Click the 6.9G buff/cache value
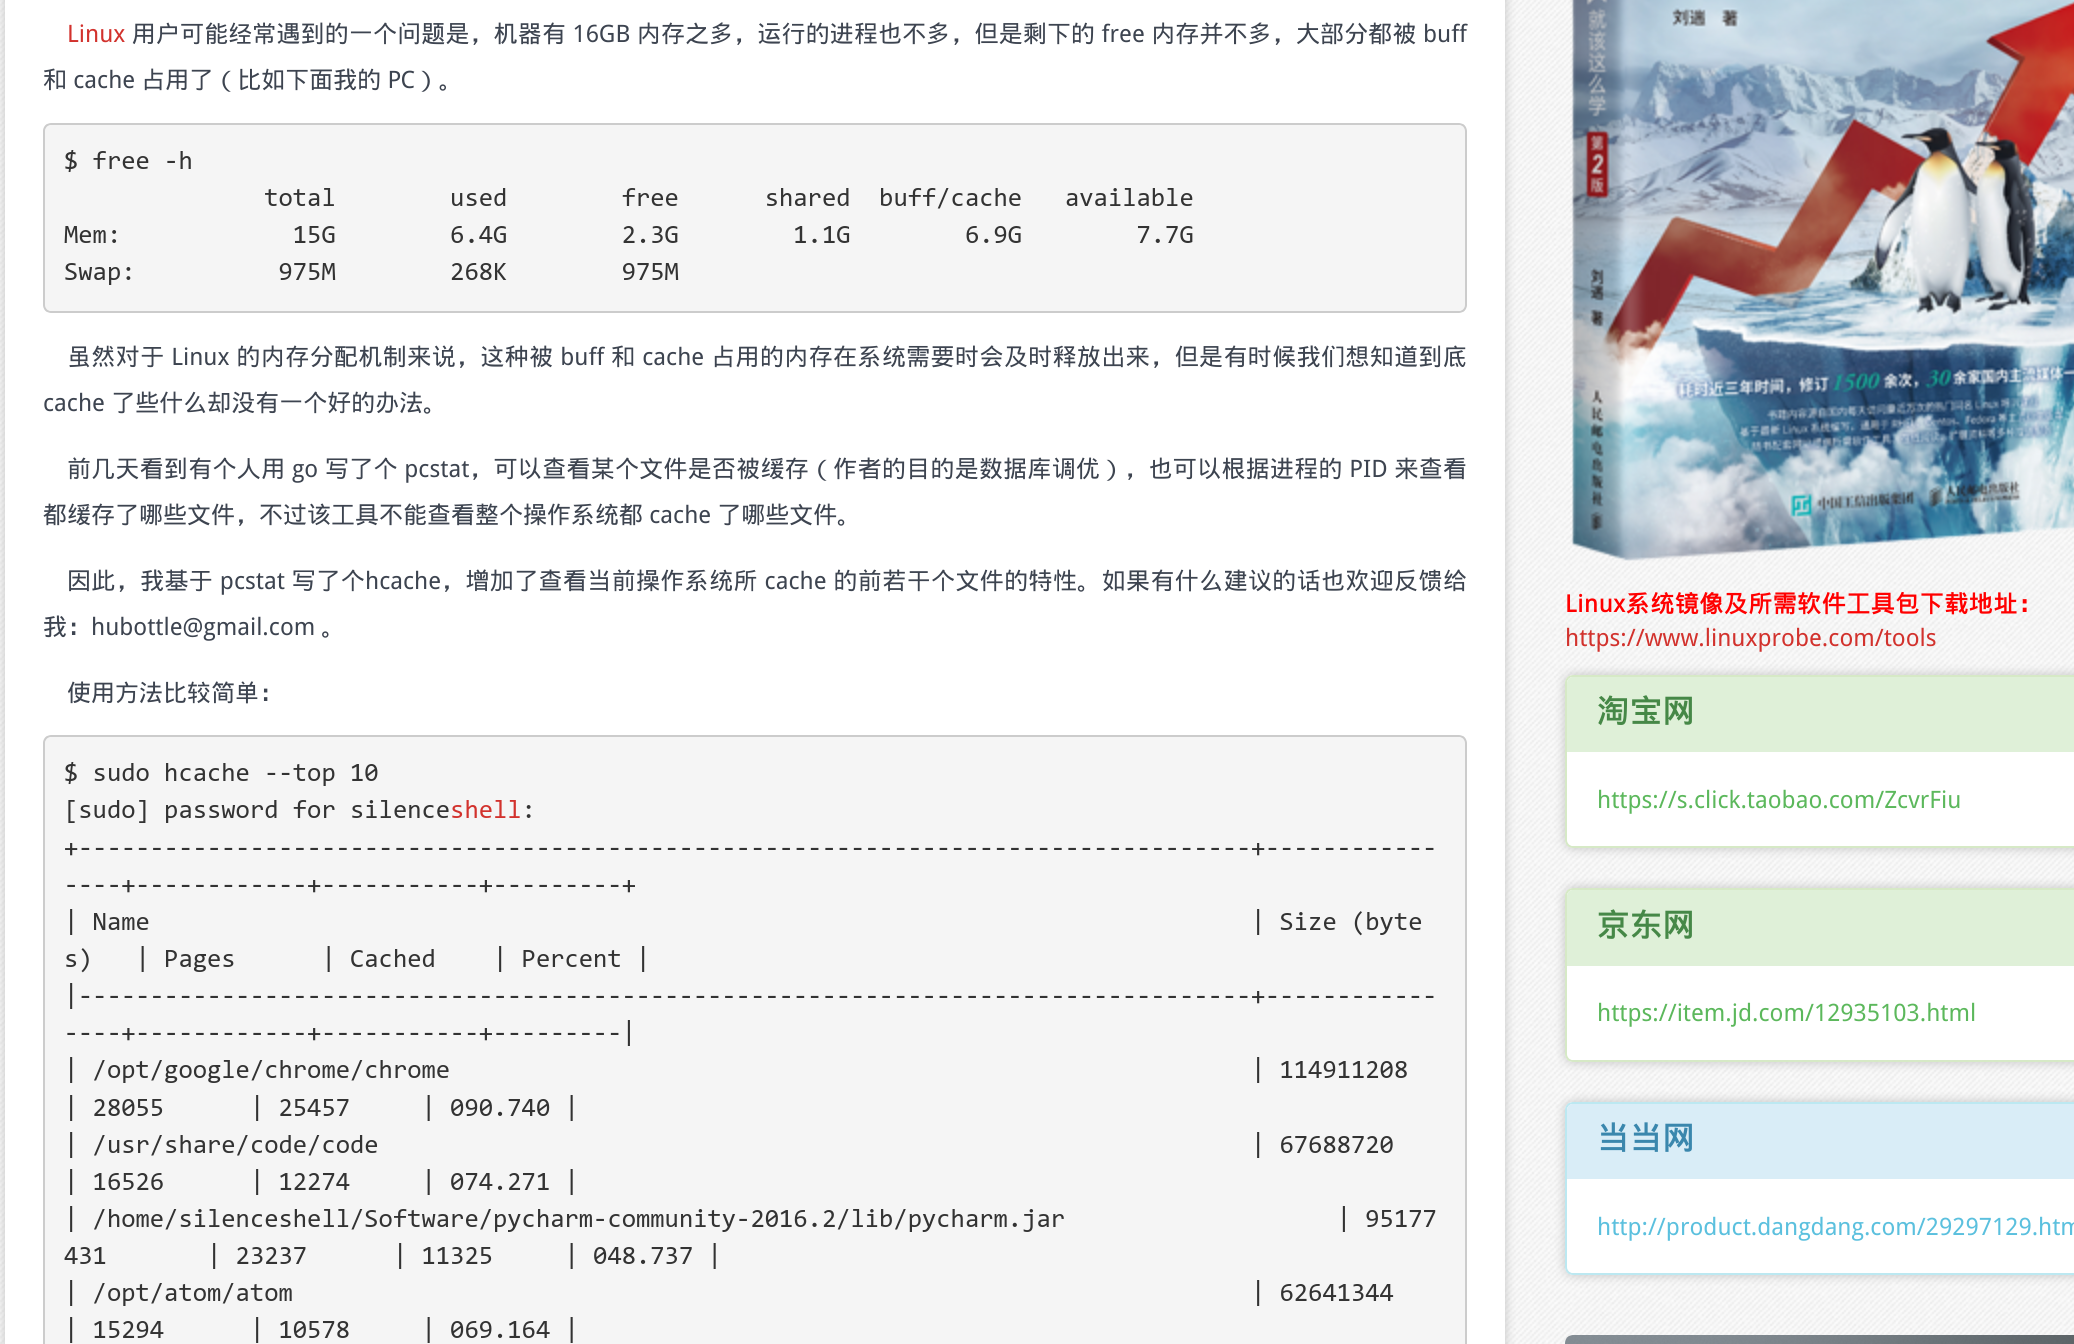The height and width of the screenshot is (1344, 2074). tap(993, 235)
